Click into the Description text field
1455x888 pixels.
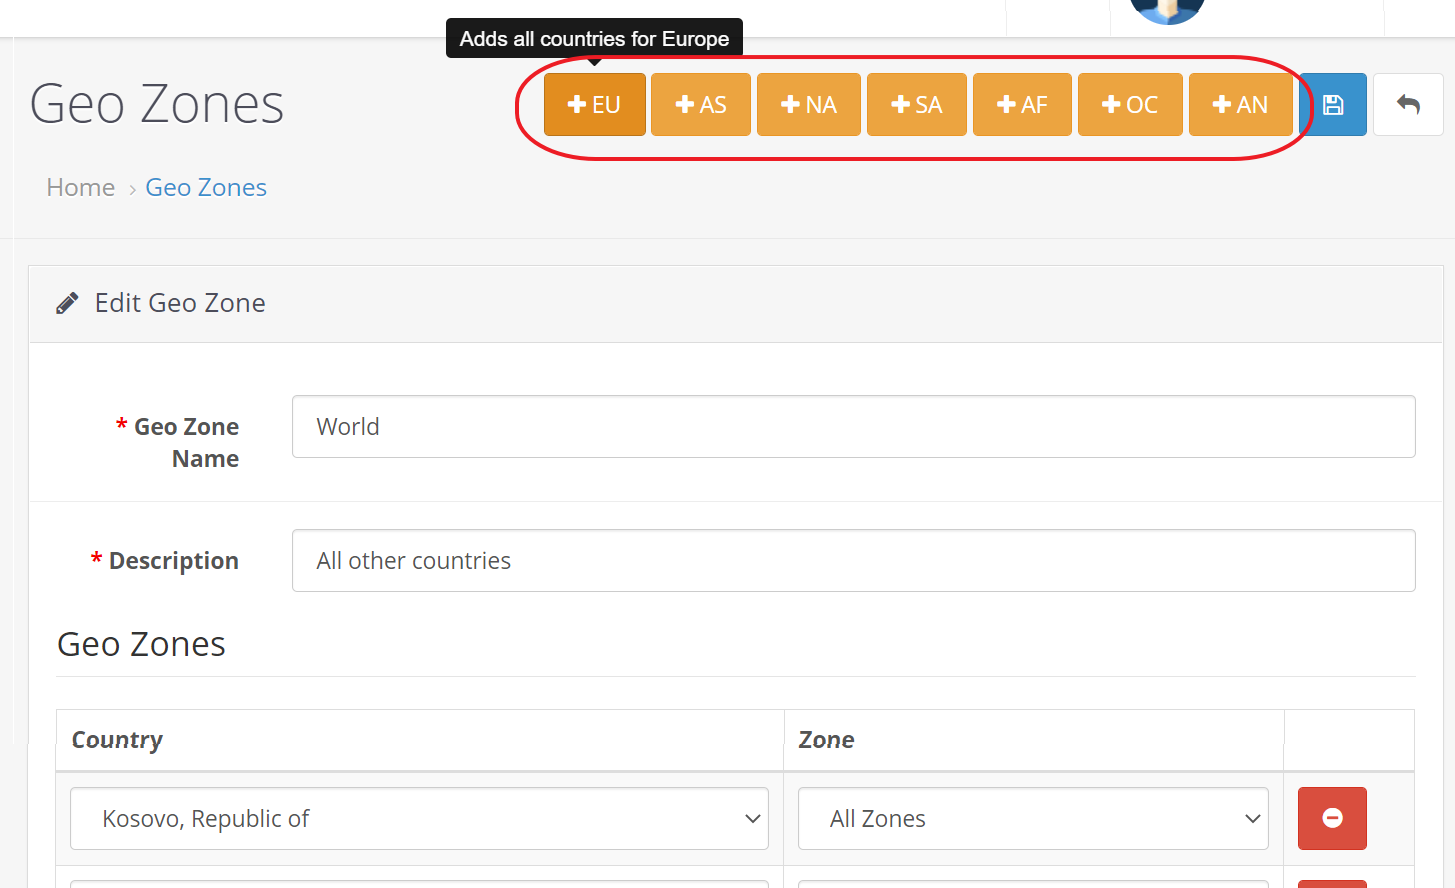[853, 561]
